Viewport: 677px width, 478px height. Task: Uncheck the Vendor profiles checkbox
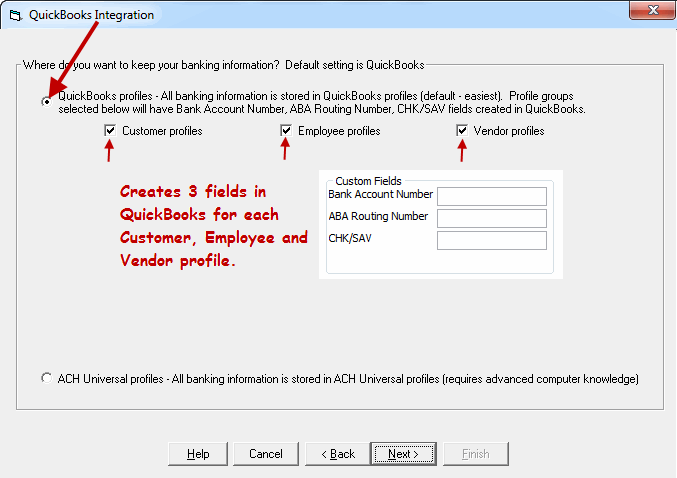click(462, 130)
